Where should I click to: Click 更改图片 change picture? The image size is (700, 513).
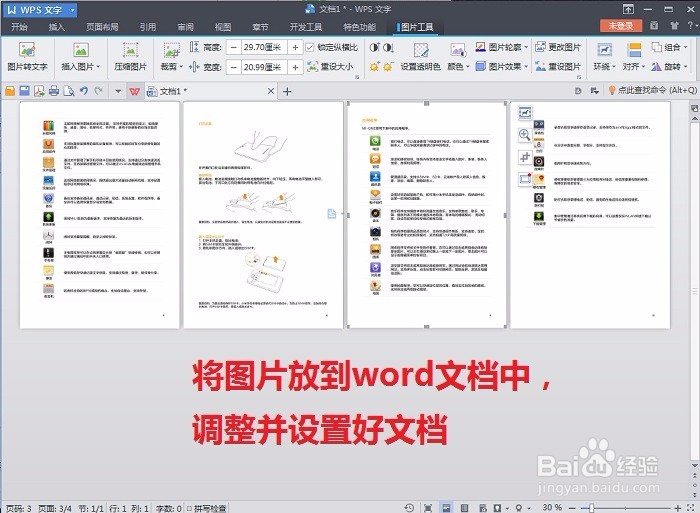558,47
